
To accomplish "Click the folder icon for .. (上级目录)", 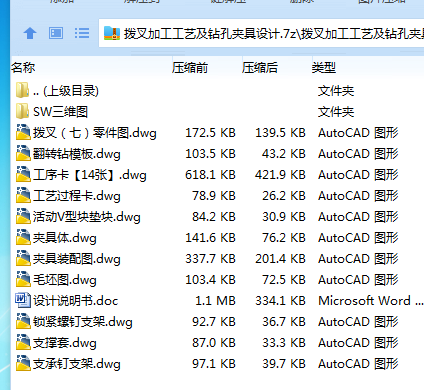I will pos(22,90).
